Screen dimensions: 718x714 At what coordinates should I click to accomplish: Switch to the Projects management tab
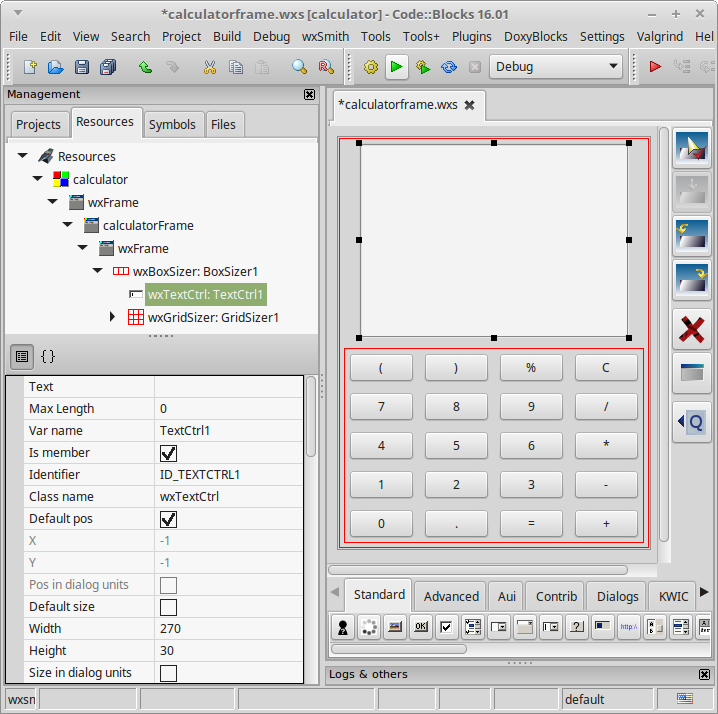(38, 125)
